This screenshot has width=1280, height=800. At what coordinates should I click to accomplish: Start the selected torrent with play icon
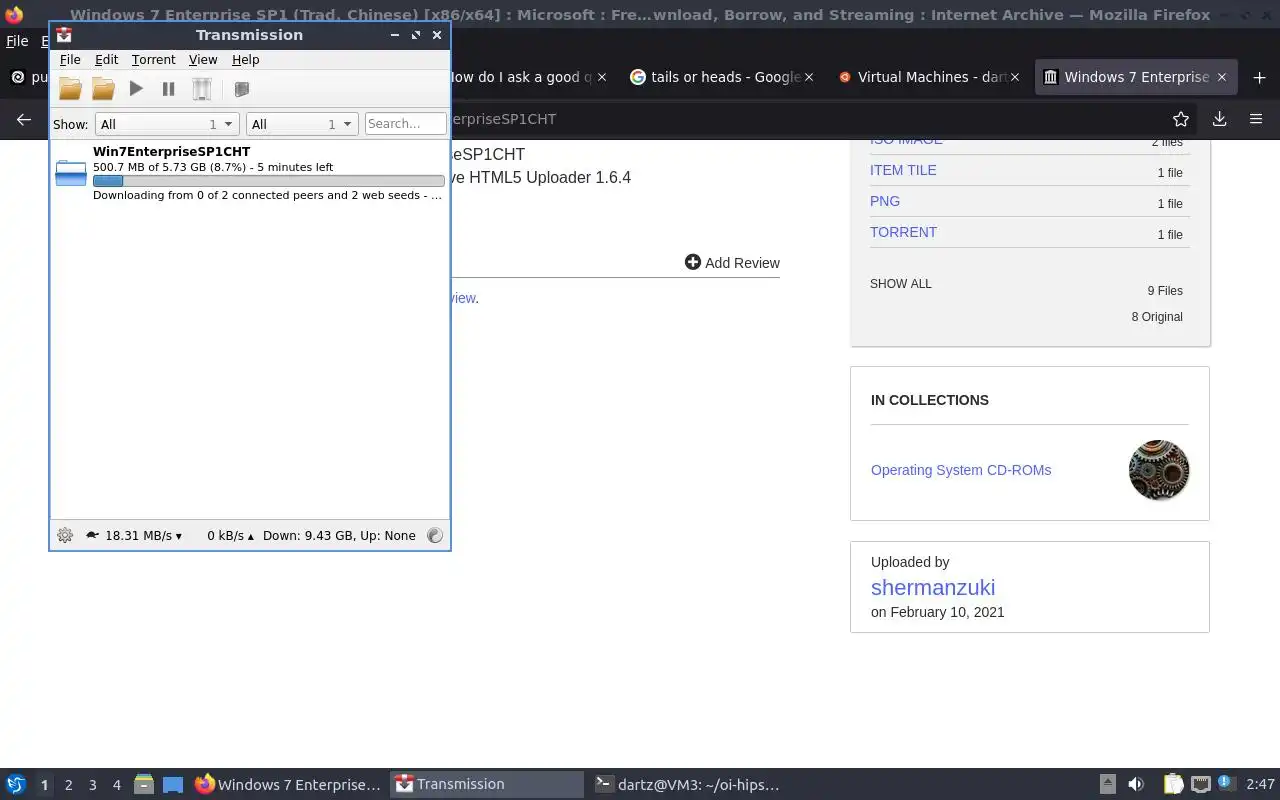(x=136, y=89)
